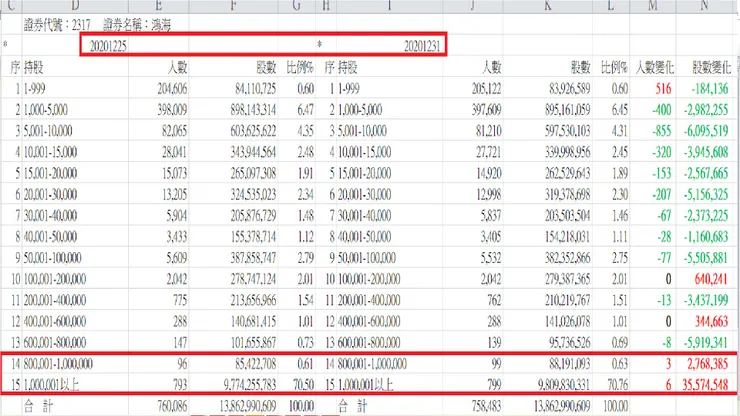This screenshot has height=416, width=740.
Task: Click share change value -6,095,519
Action: (706, 131)
